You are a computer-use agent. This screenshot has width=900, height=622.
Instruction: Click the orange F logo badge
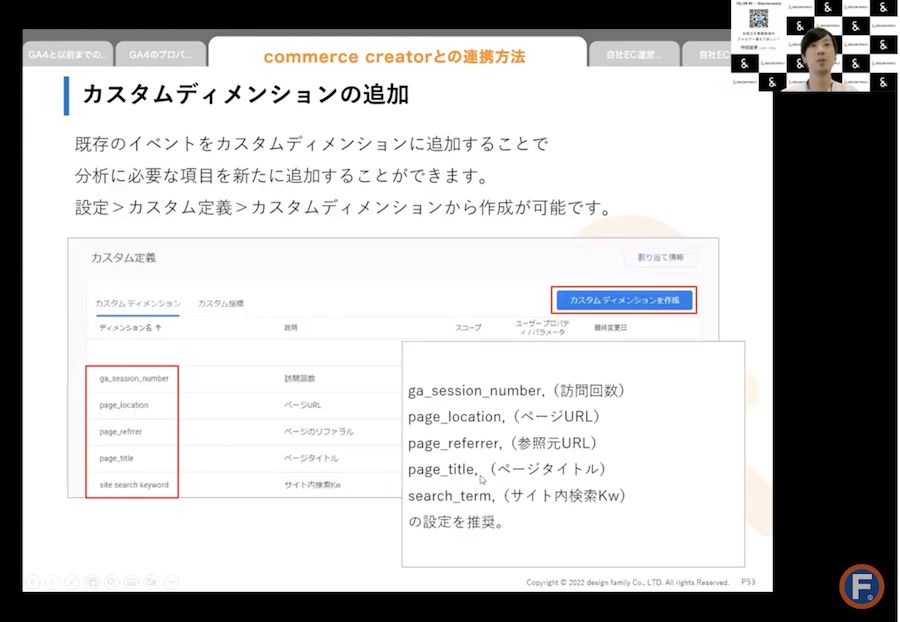[862, 586]
